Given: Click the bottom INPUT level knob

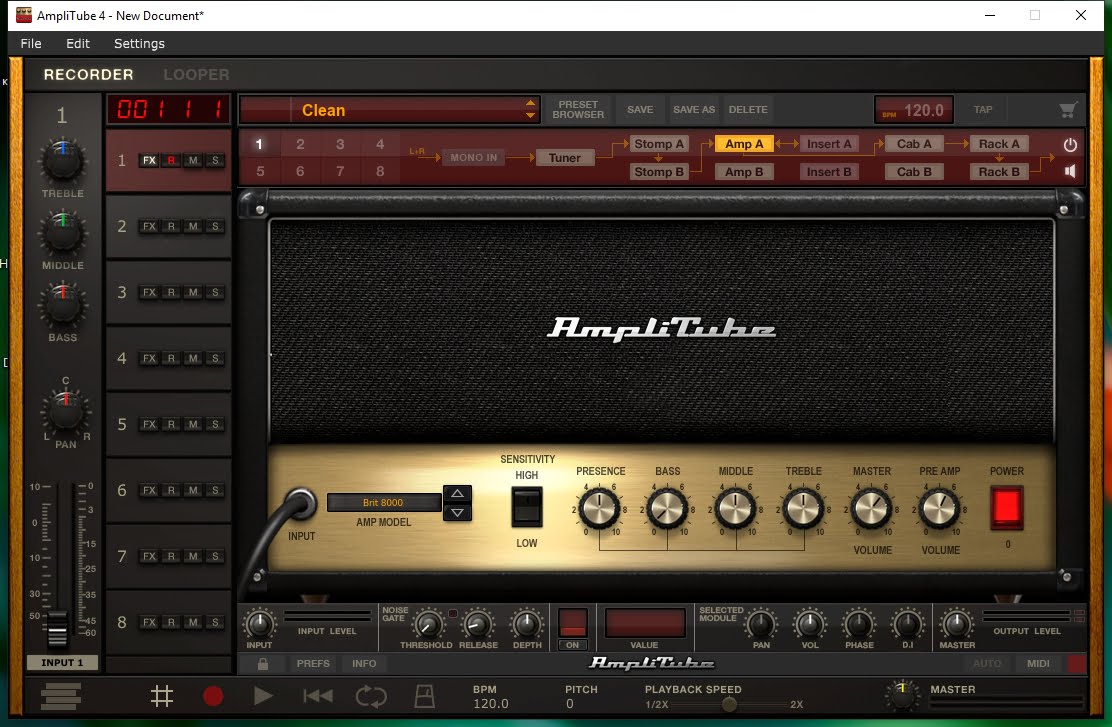Looking at the screenshot, I should click(260, 624).
